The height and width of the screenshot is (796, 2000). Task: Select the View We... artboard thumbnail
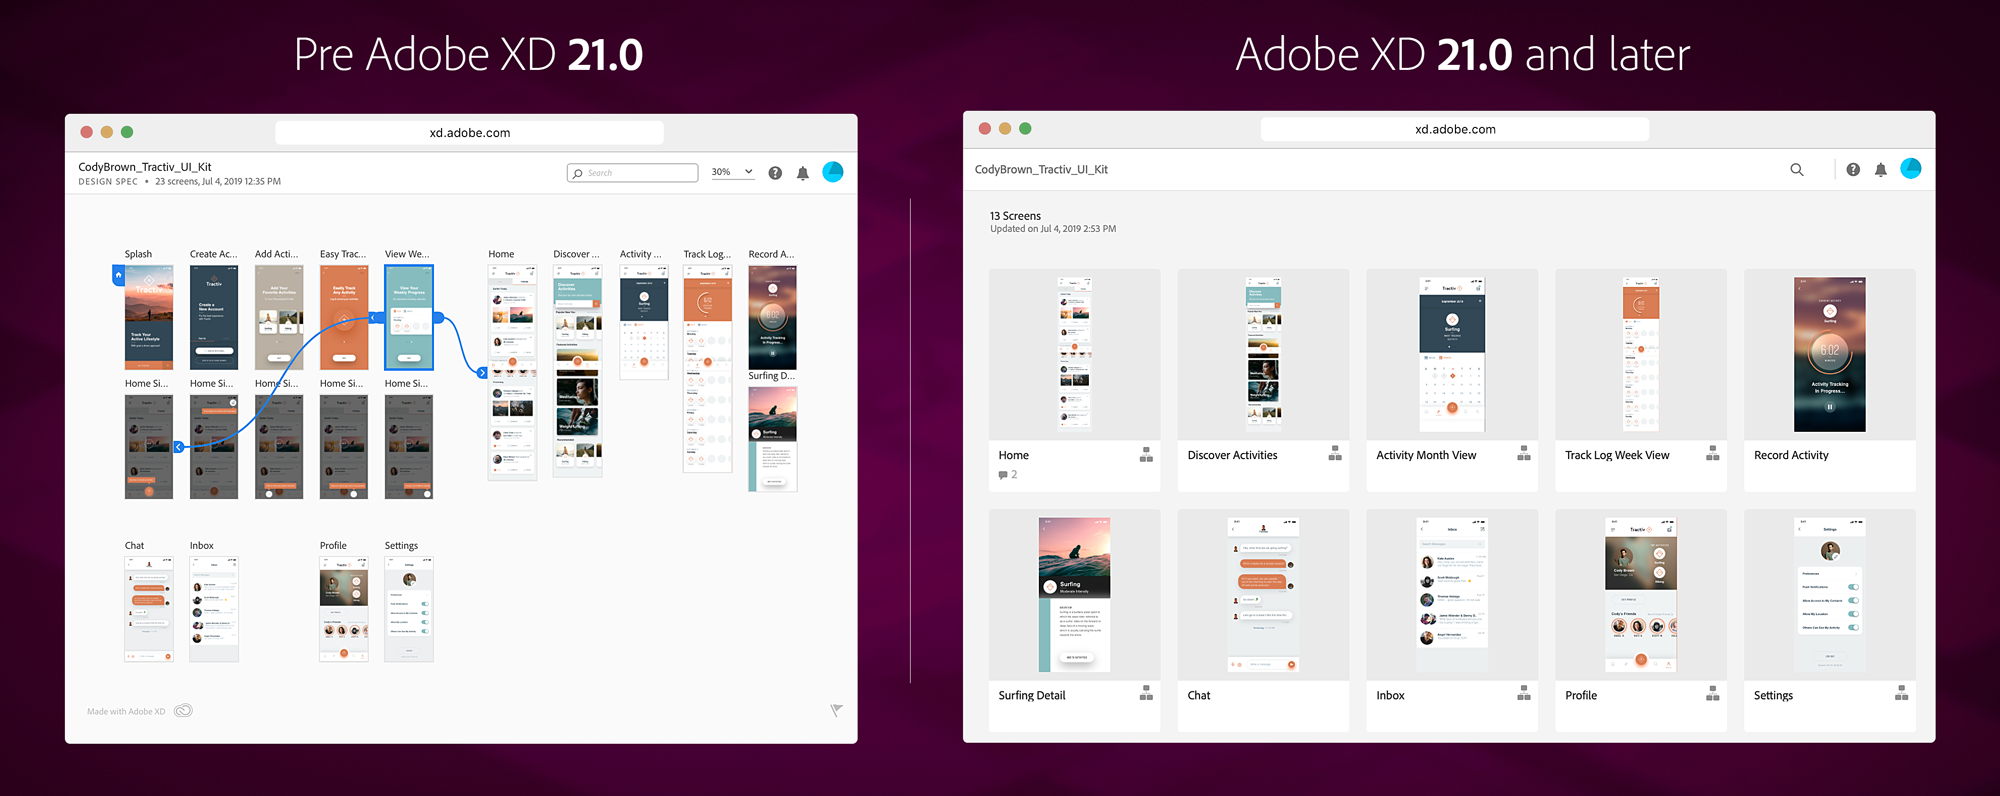pyautogui.click(x=409, y=318)
